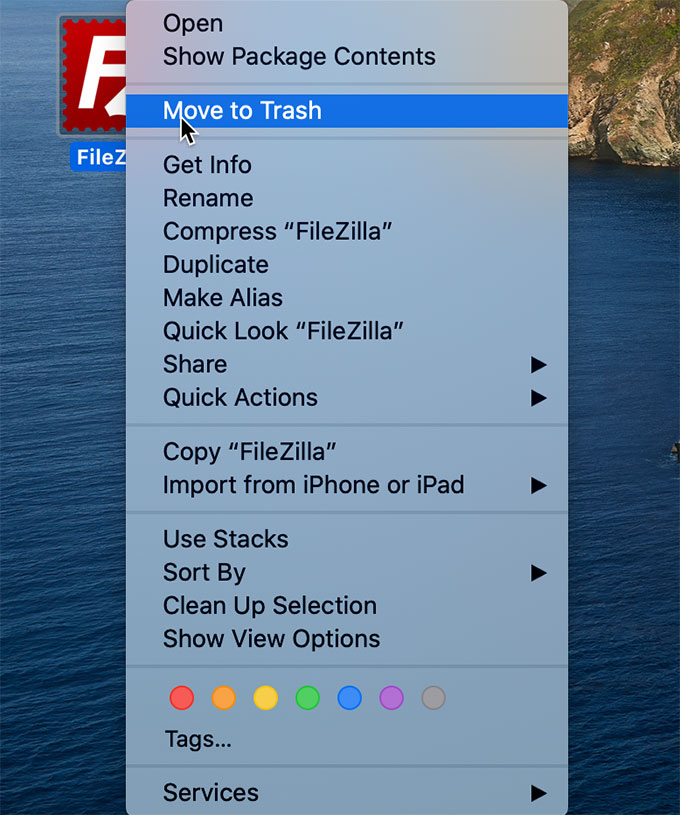Open the Tags… dialog entry

(x=198, y=739)
